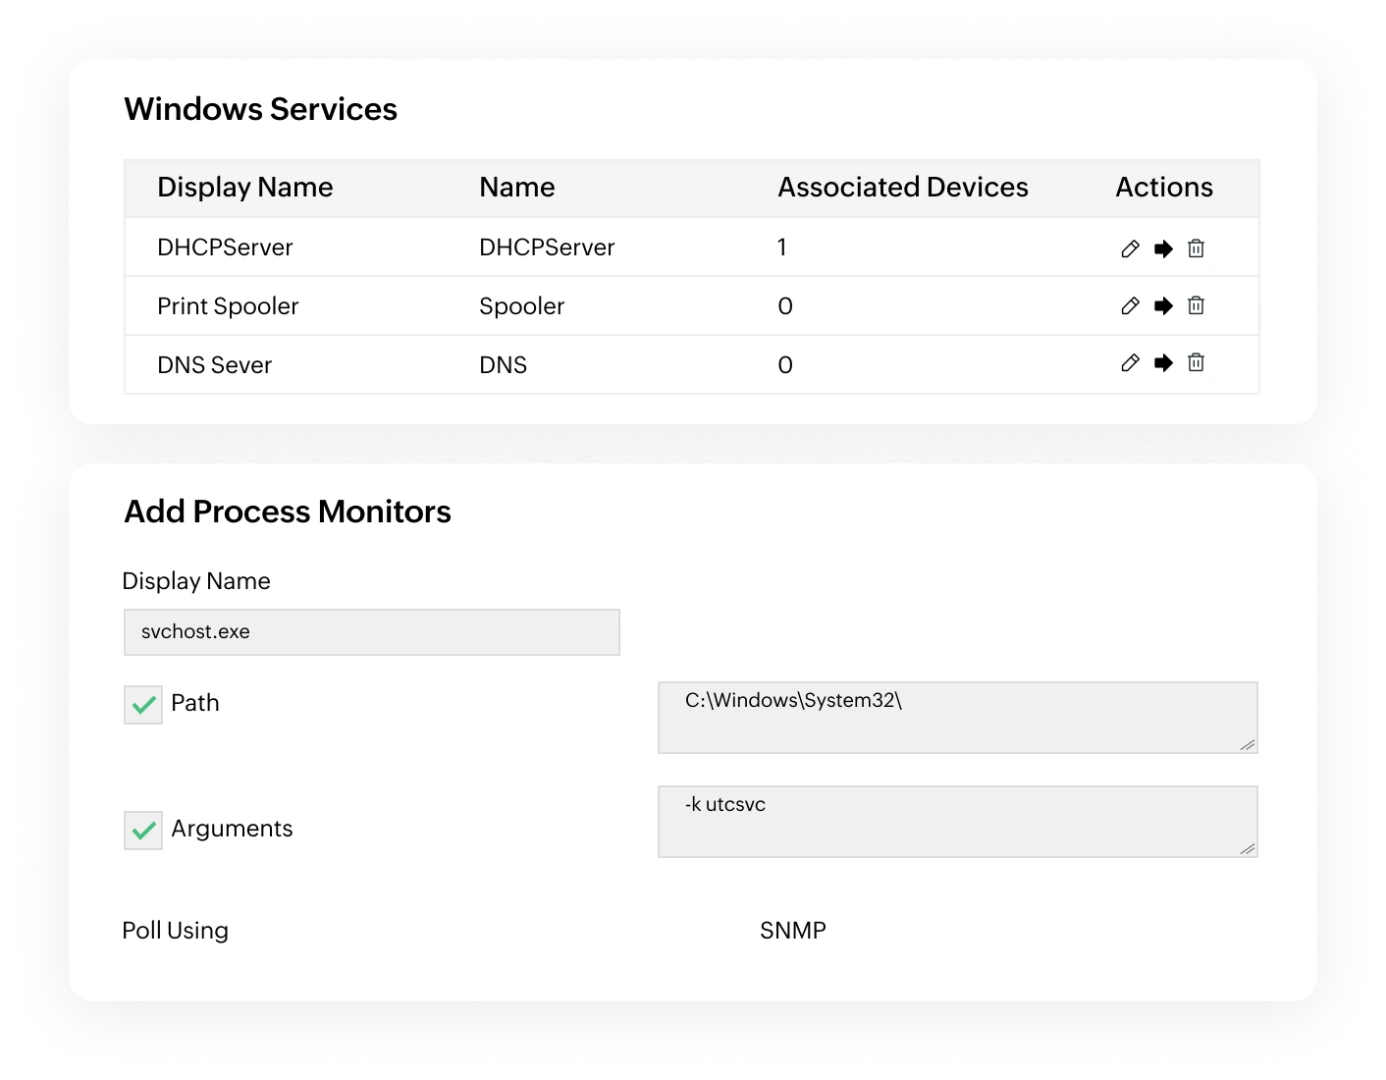Image resolution: width=1386 pixels, height=1080 pixels.
Task: Click the forward arrow for Print Spooler
Action: click(x=1163, y=307)
